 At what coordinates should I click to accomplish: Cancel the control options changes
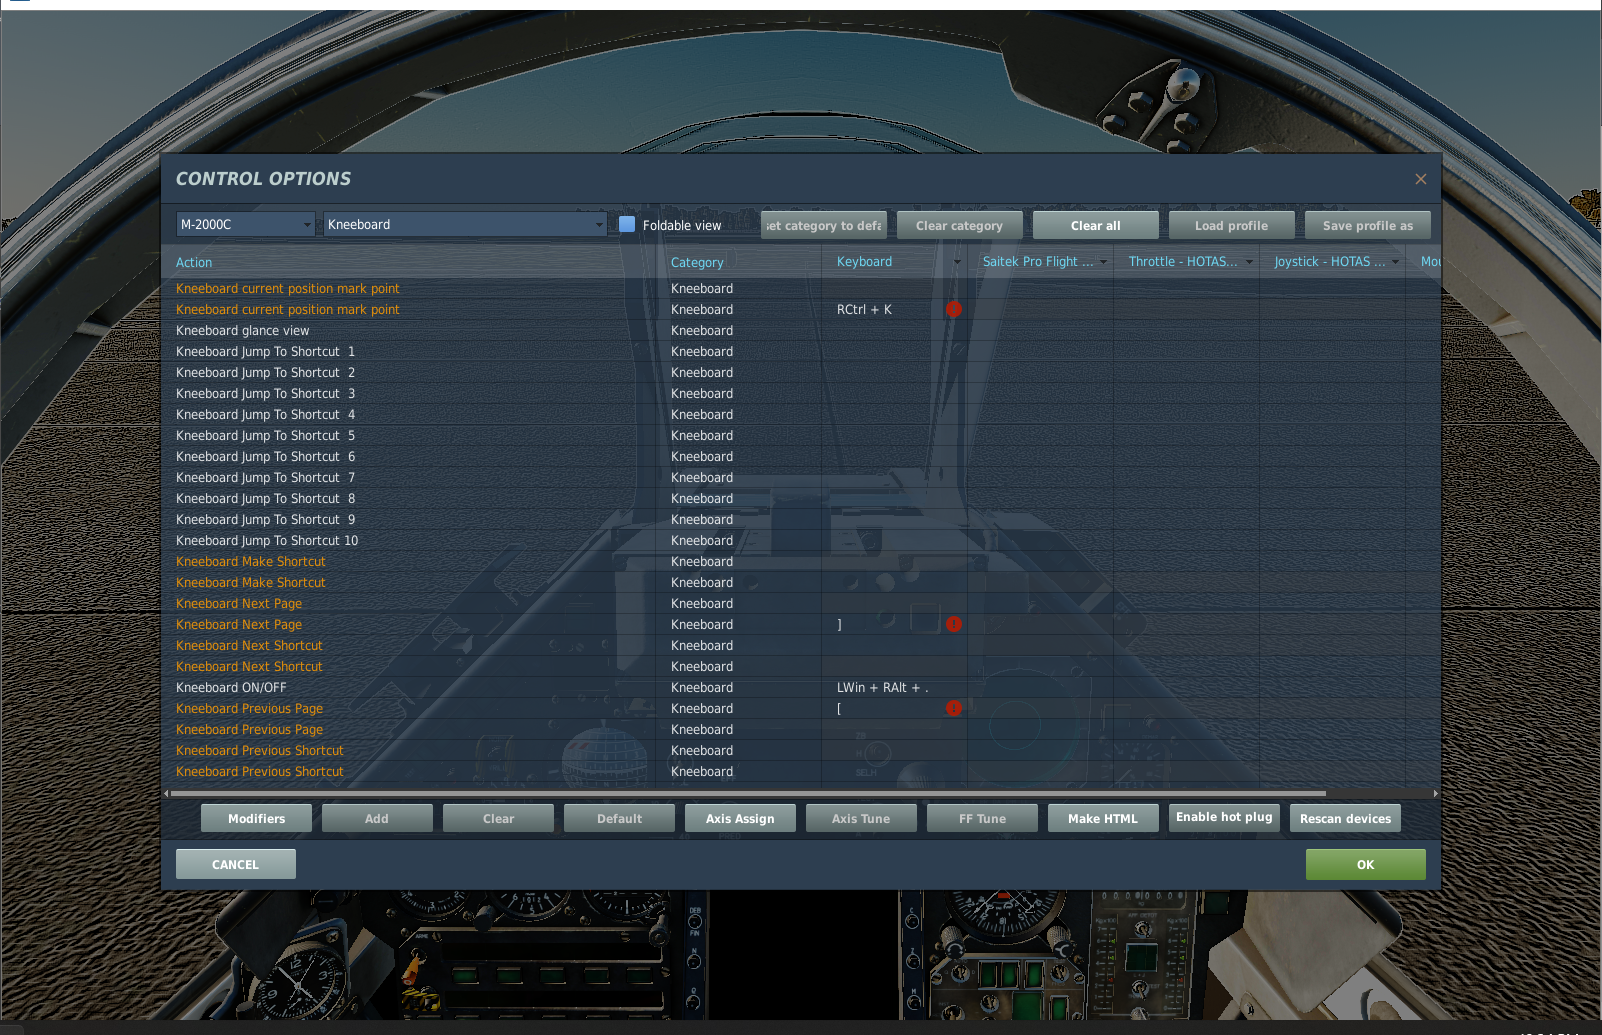236,864
